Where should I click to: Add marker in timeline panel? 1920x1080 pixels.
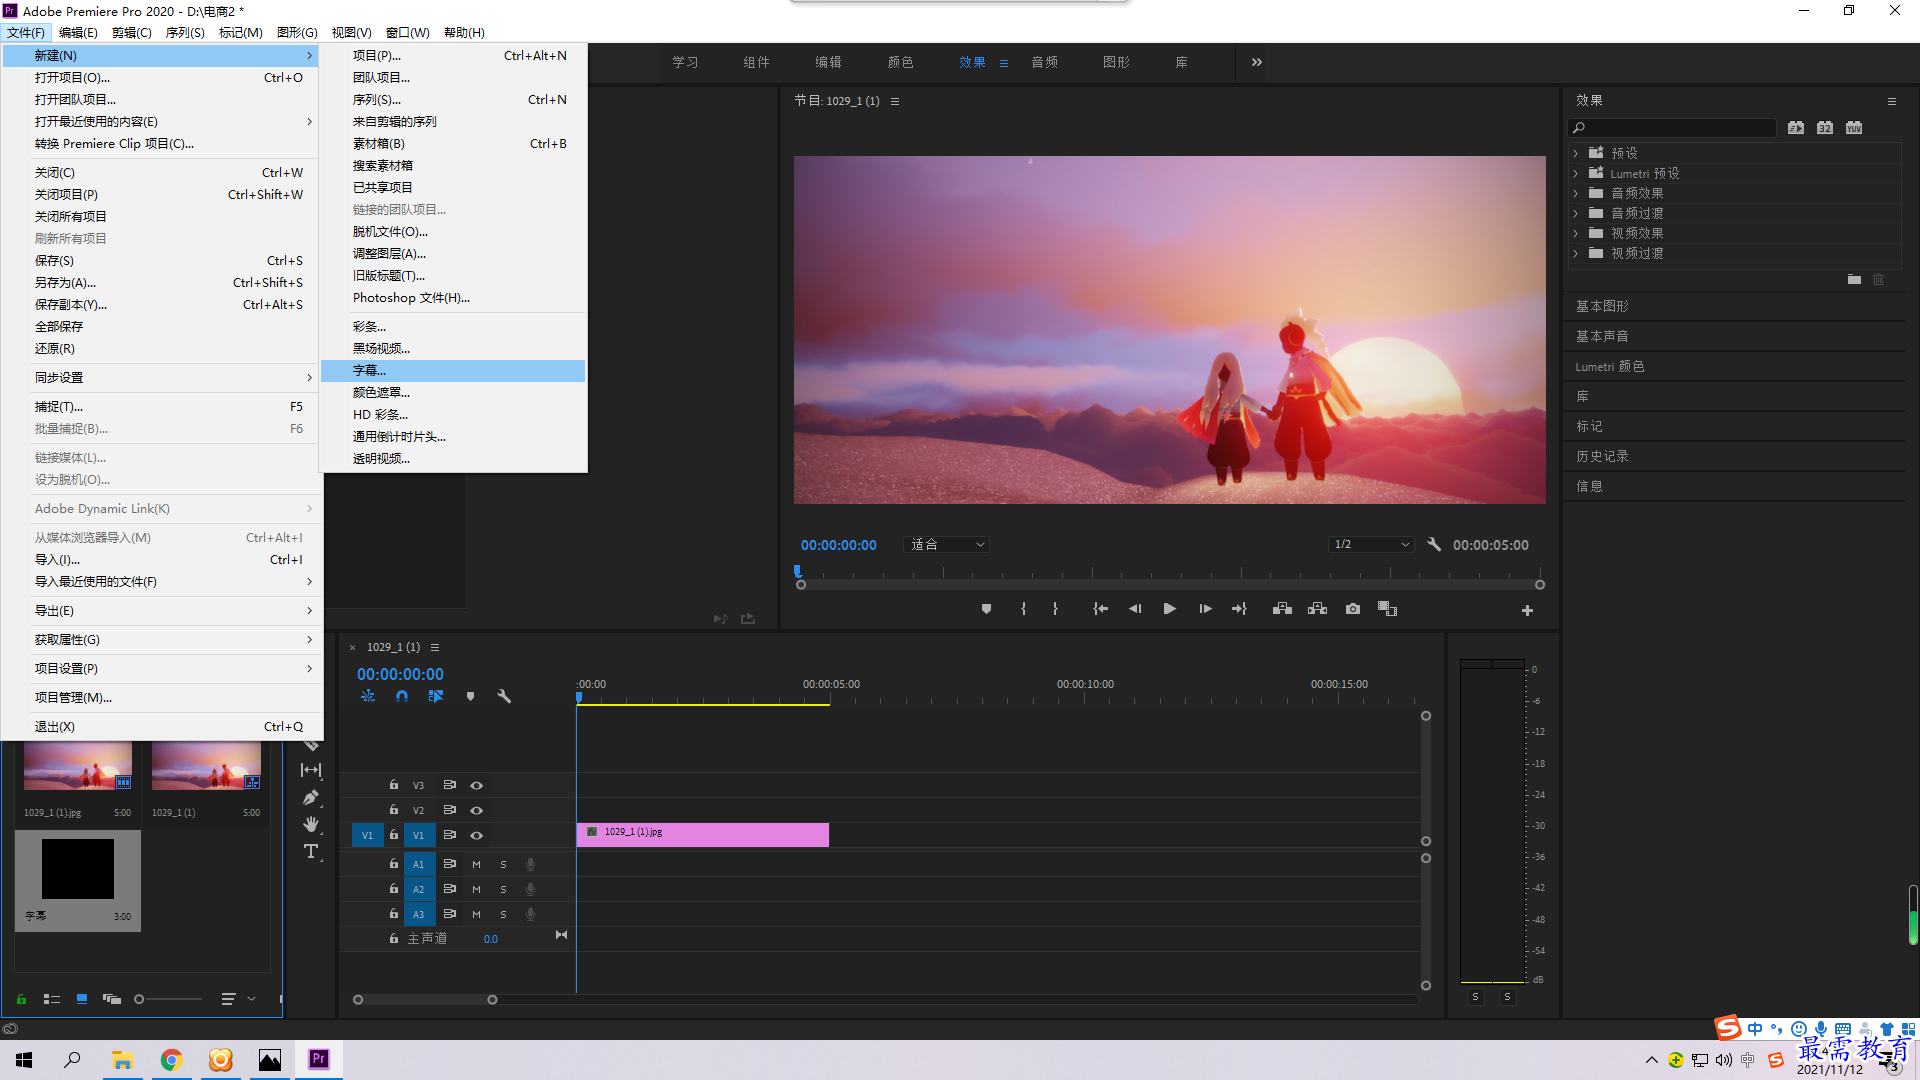point(470,696)
